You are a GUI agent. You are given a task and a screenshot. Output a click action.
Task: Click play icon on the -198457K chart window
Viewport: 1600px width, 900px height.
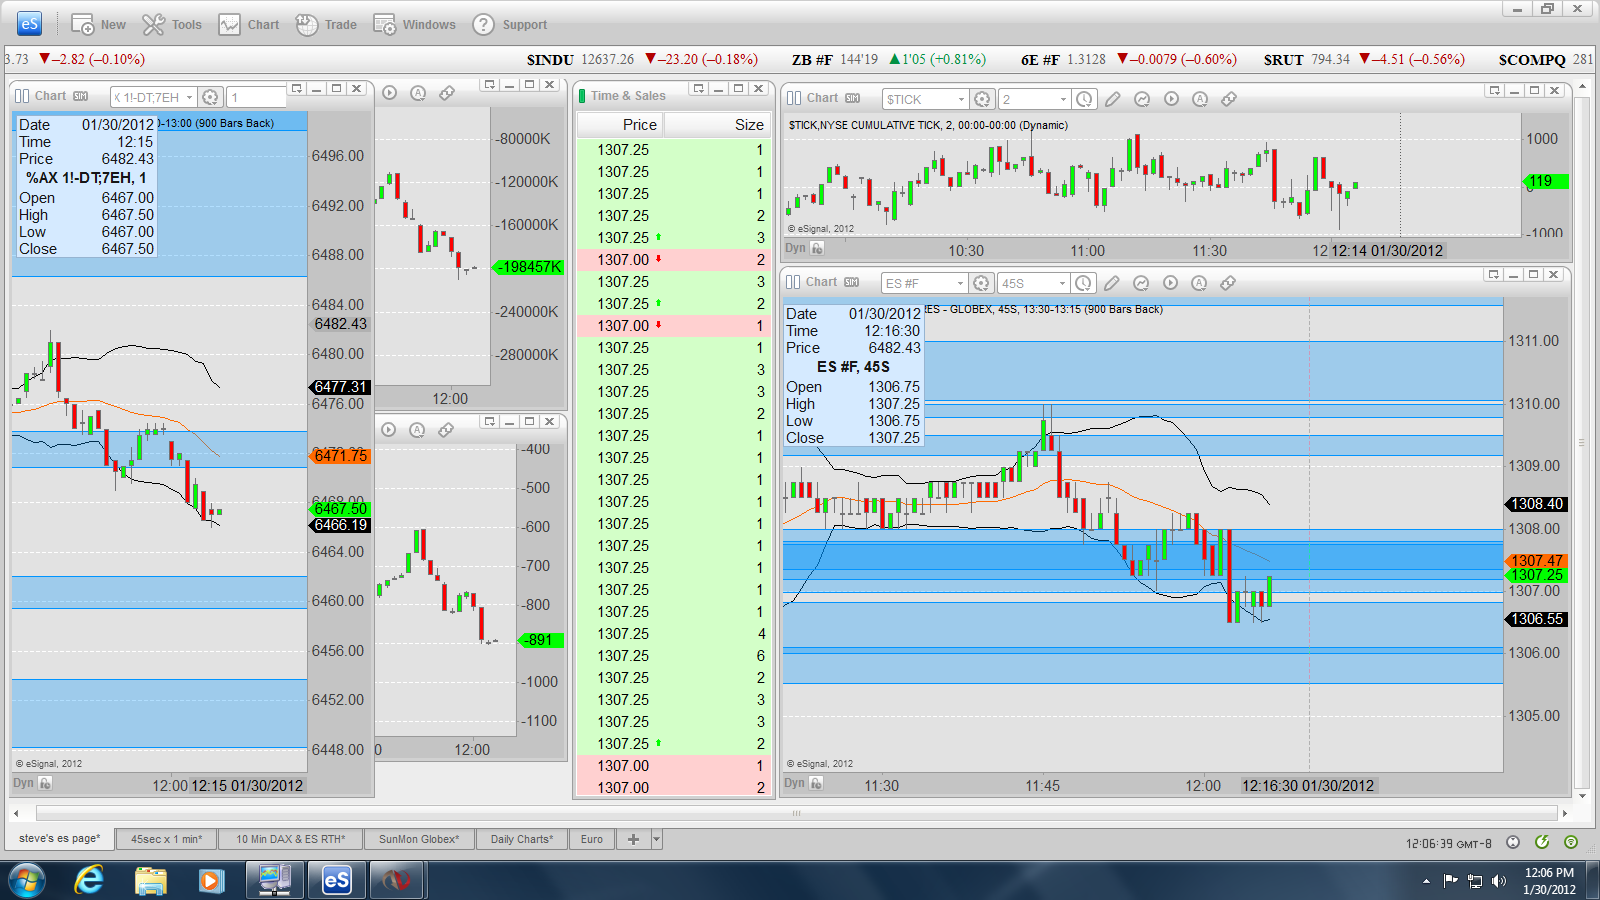390,93
